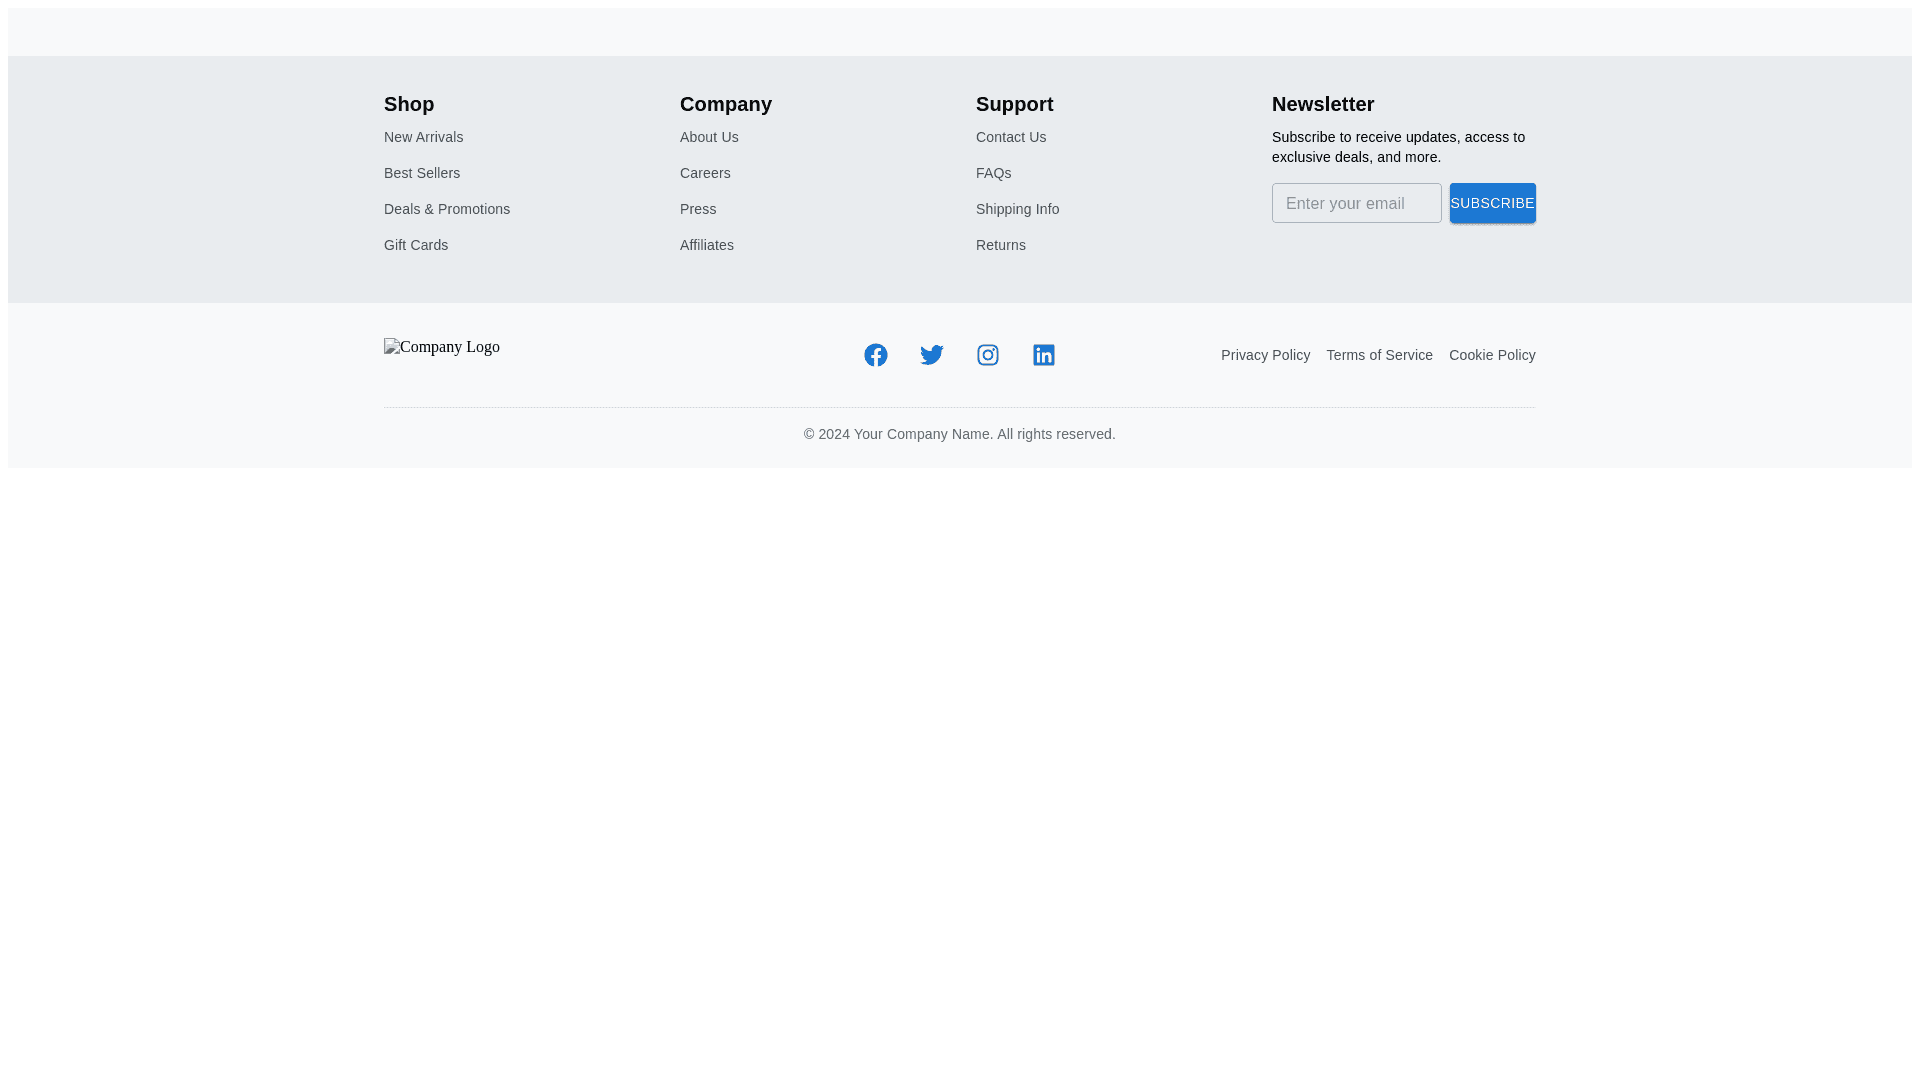The height and width of the screenshot is (1080, 1920).
Task: Visit the Gift Cards page
Action: point(416,245)
